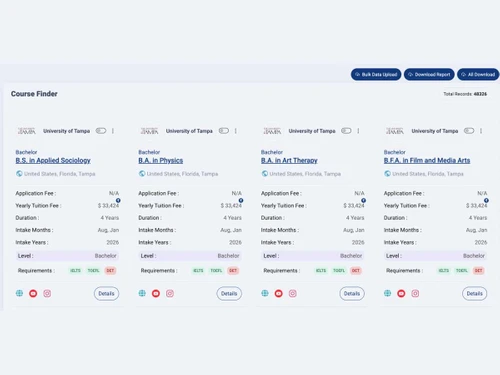Click IELTS requirement tag on Applied Sociology card
Viewport: 500px width, 375px height.
(x=75, y=270)
